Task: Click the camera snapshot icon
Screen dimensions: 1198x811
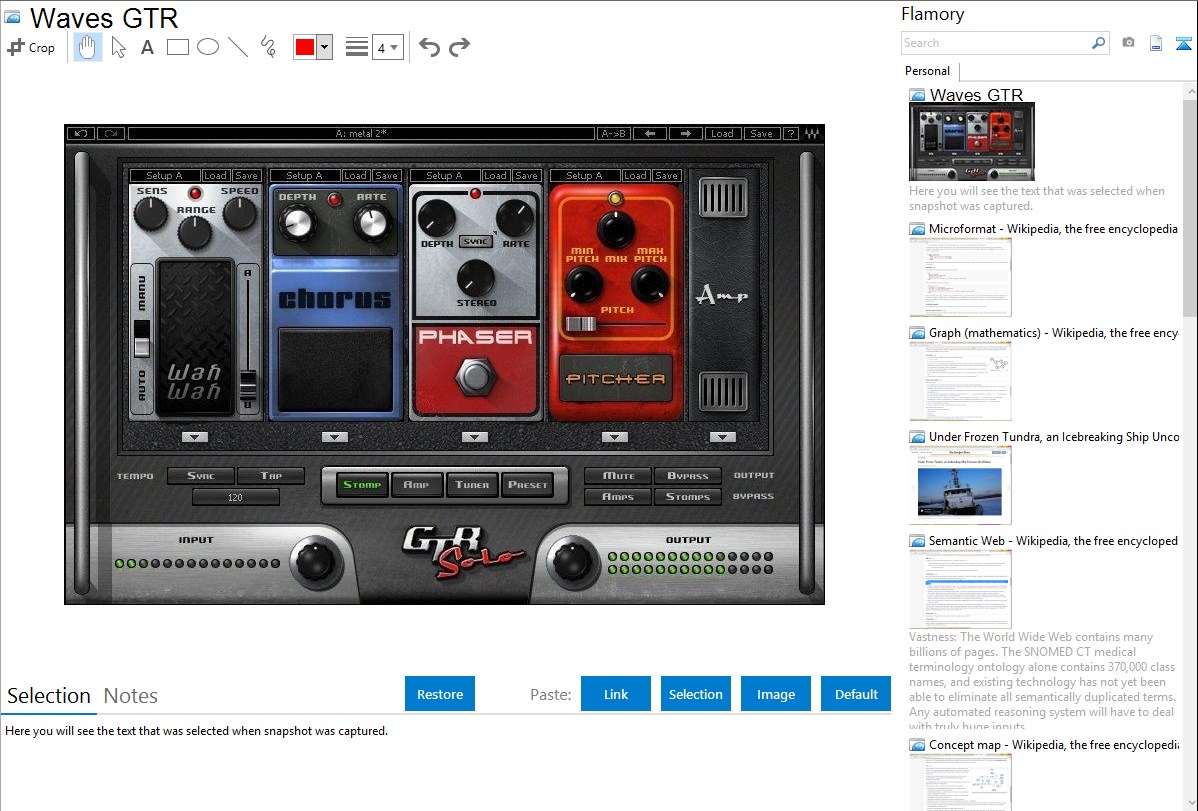Action: click(1128, 43)
